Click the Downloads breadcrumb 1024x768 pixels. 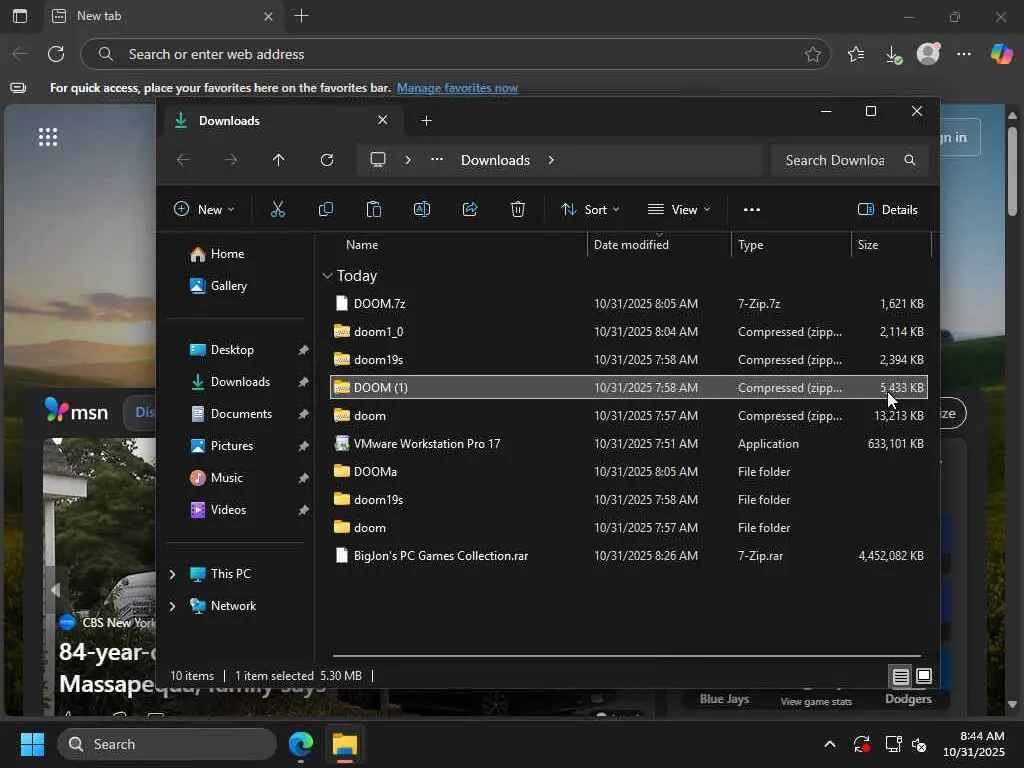pos(495,160)
